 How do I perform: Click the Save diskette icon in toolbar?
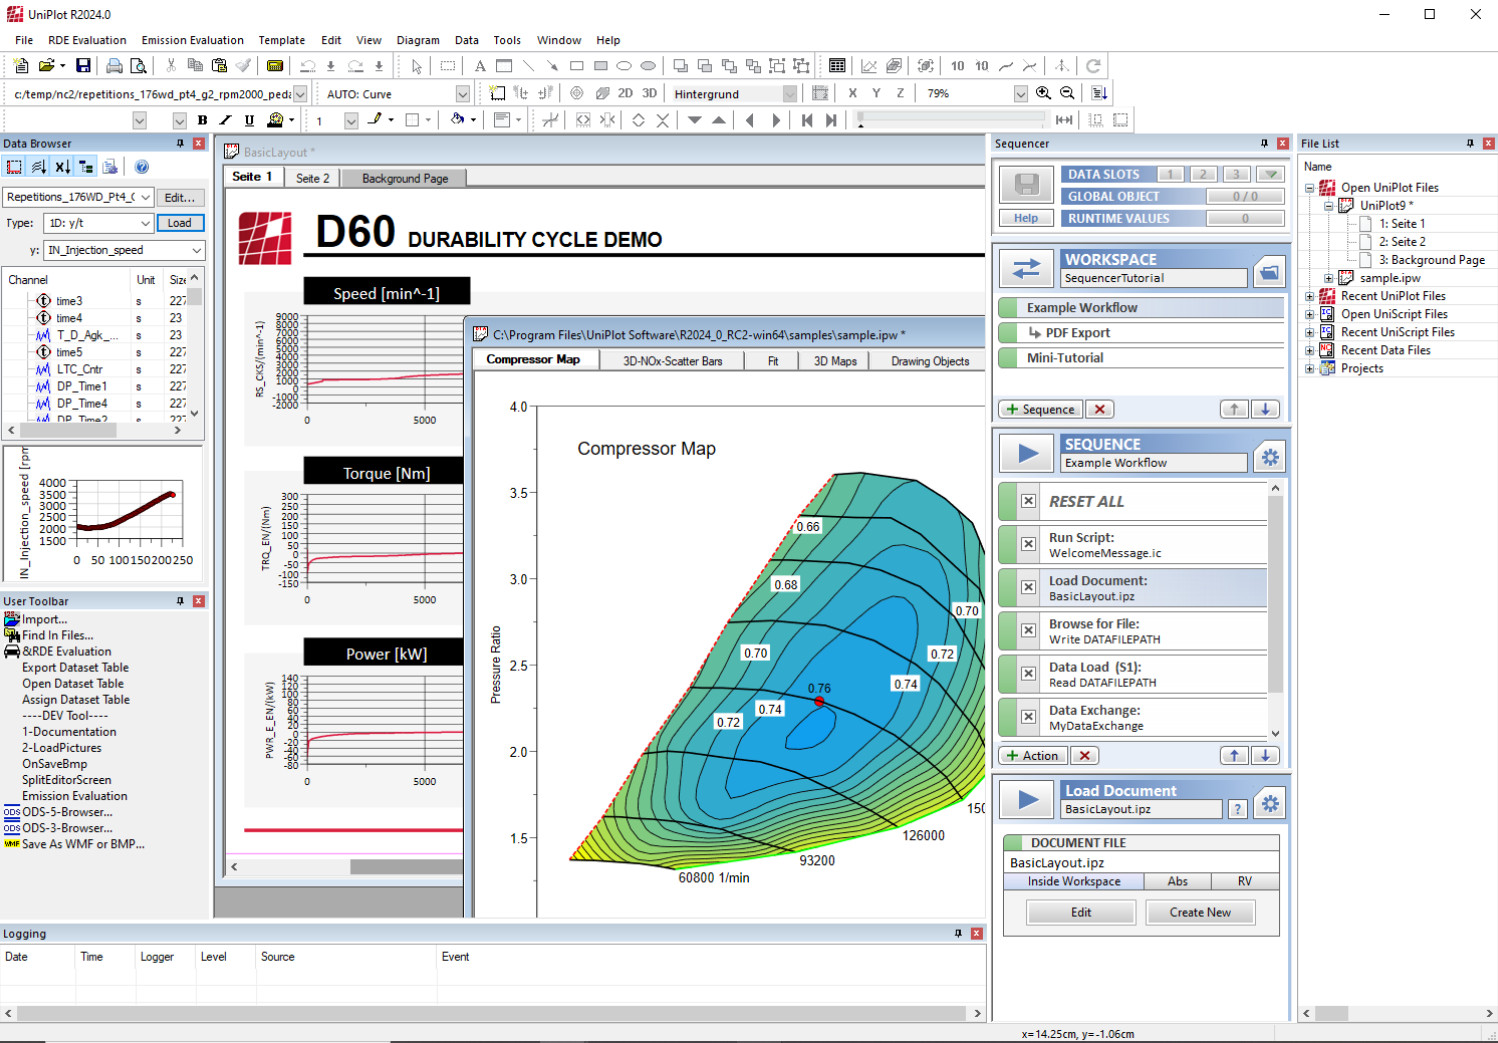83,66
